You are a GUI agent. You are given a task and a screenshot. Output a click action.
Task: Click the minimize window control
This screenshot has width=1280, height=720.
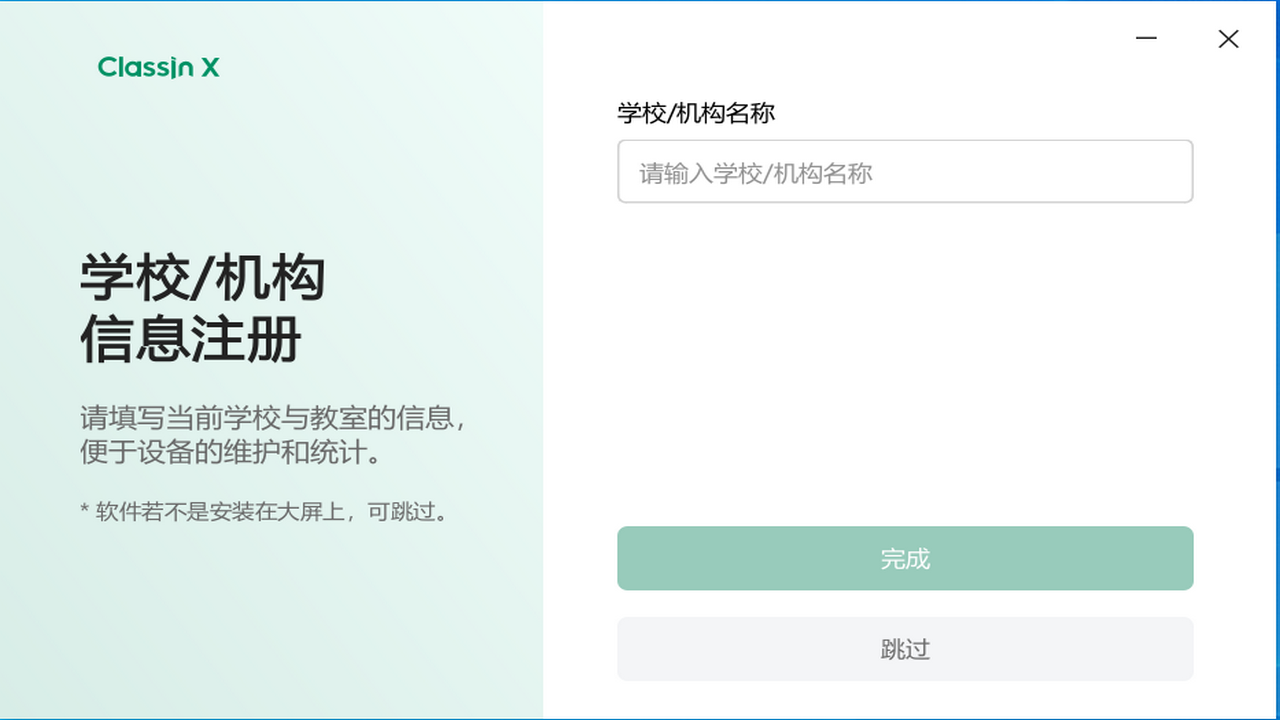tap(1146, 39)
